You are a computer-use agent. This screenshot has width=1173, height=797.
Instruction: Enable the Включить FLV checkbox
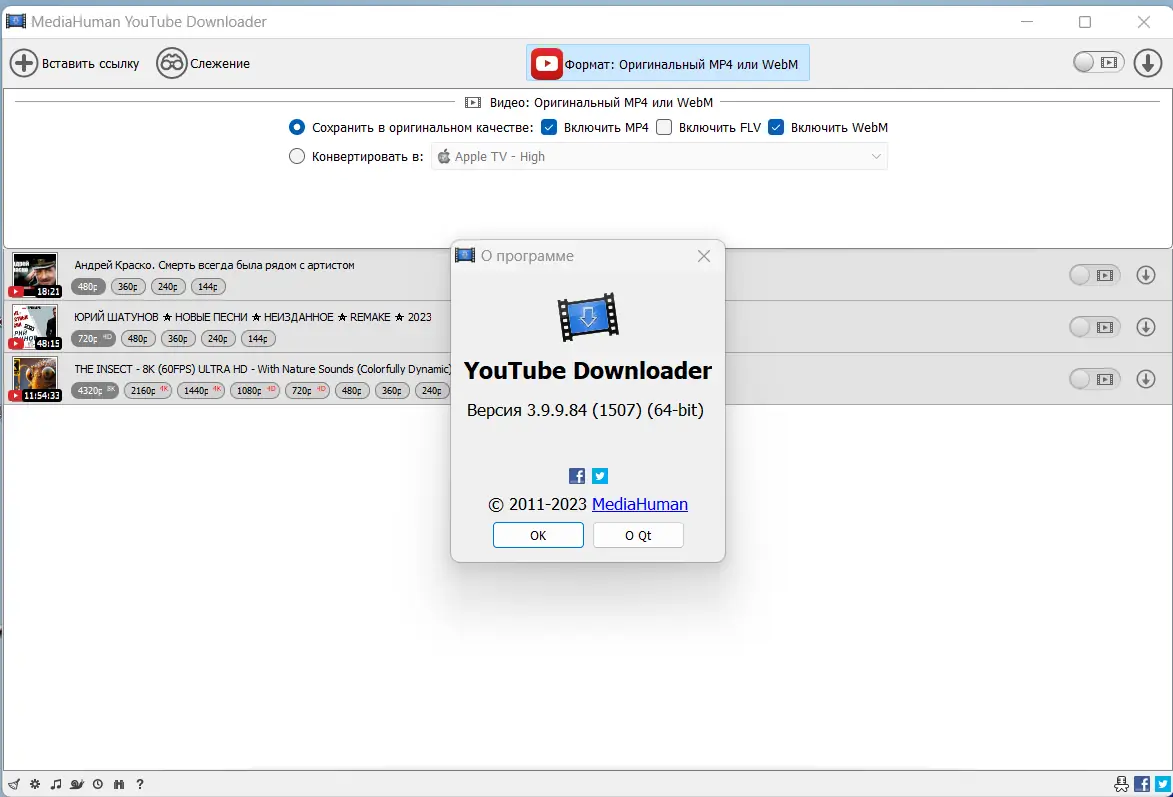(x=665, y=127)
